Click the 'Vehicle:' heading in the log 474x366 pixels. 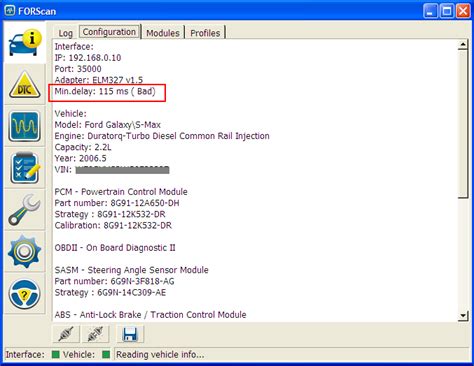coord(71,114)
